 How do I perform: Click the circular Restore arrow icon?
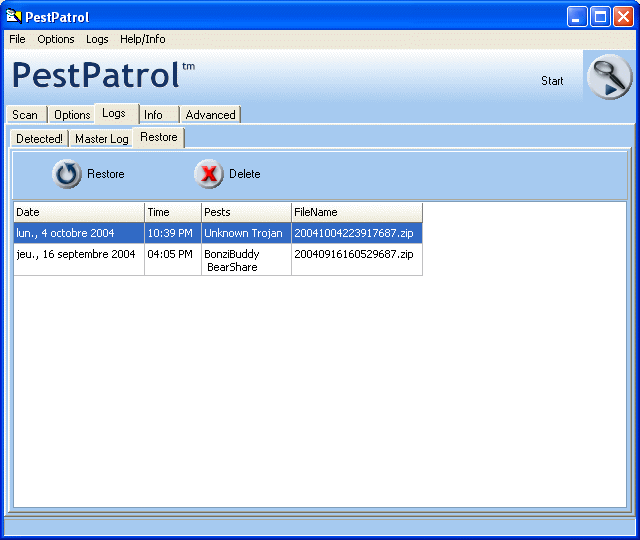pyautogui.click(x=67, y=174)
